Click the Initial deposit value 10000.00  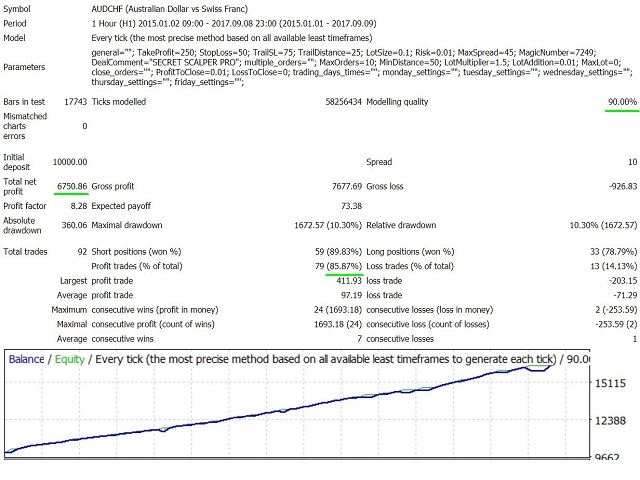click(70, 162)
